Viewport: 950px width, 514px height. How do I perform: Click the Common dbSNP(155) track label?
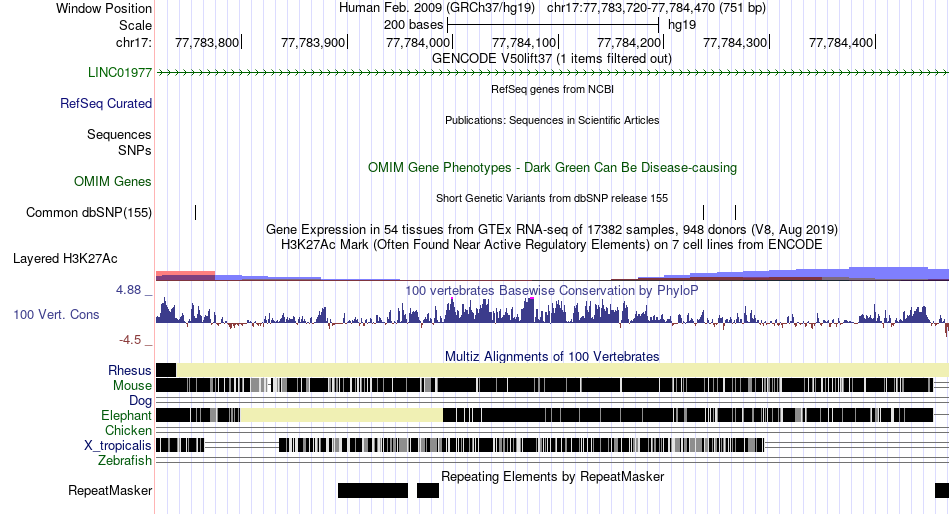click(89, 213)
